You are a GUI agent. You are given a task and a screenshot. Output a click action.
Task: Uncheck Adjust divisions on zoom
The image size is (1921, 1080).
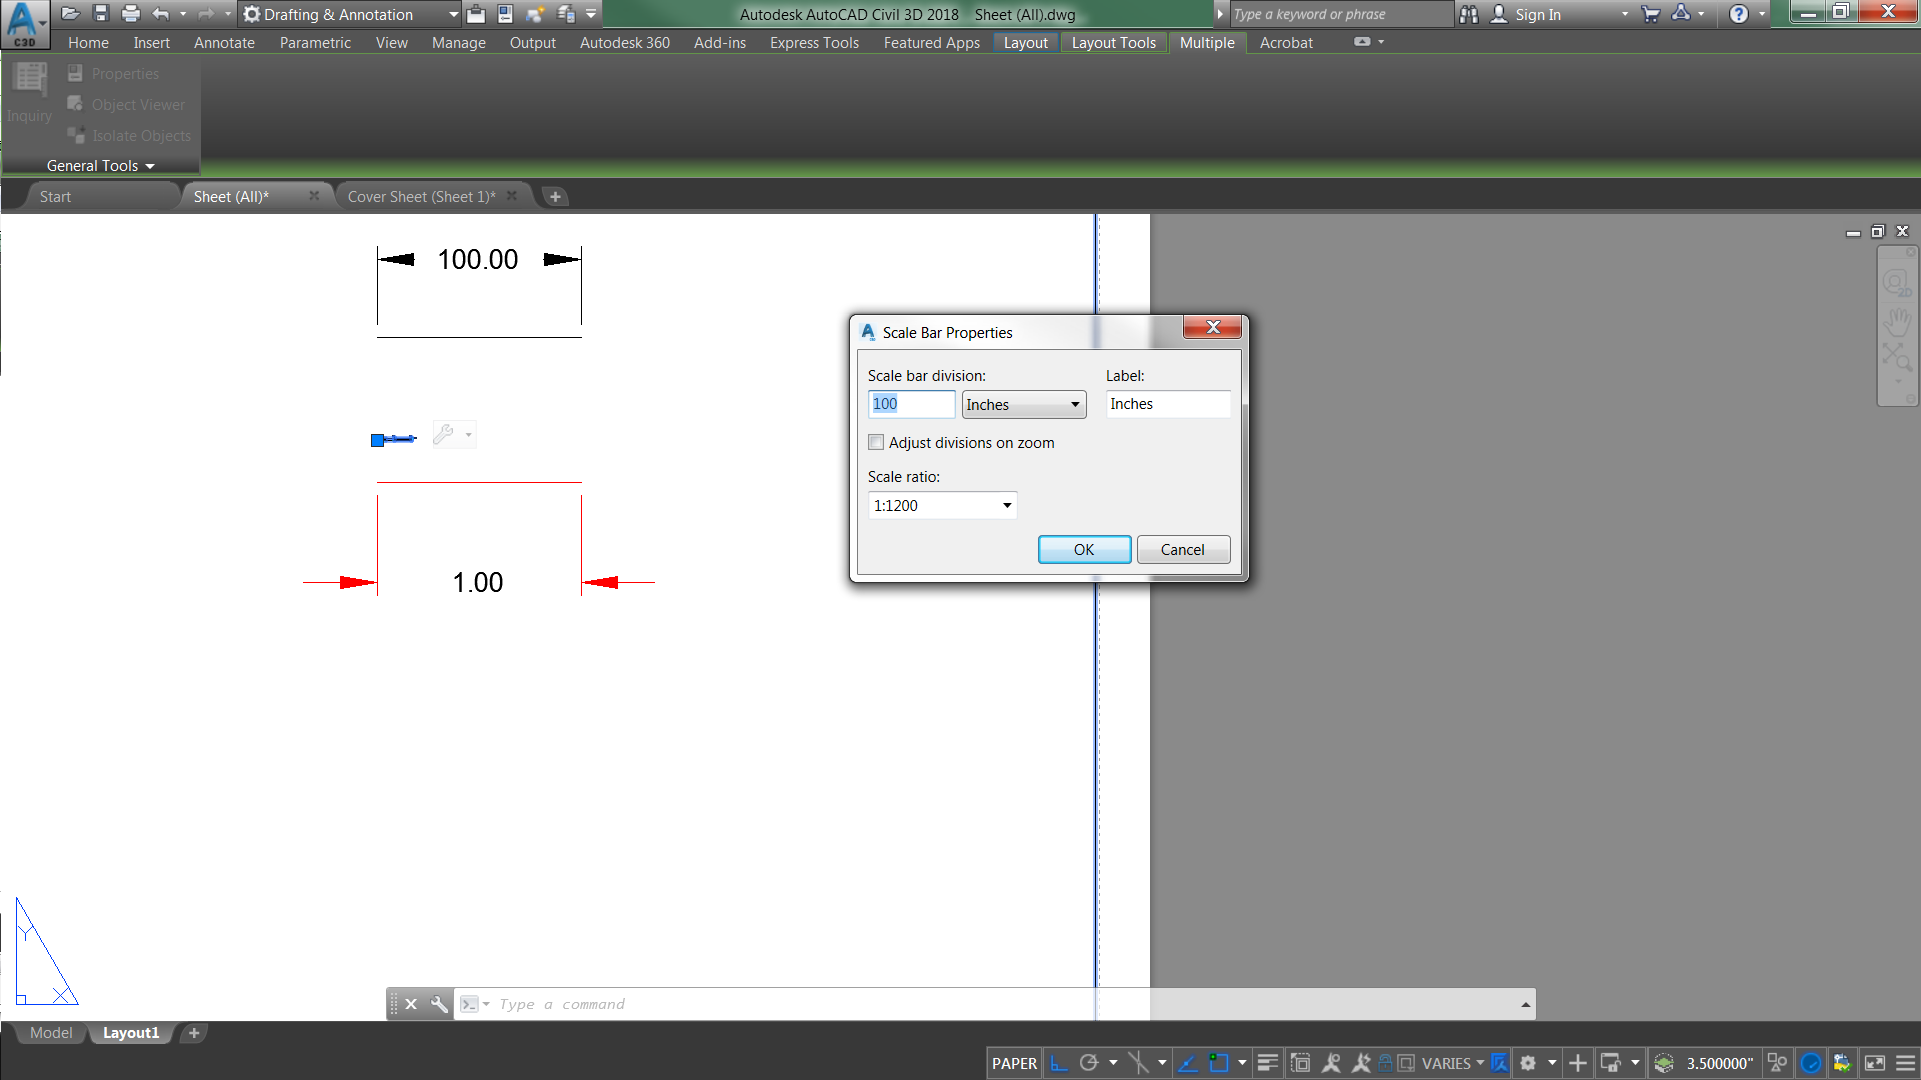pos(876,442)
